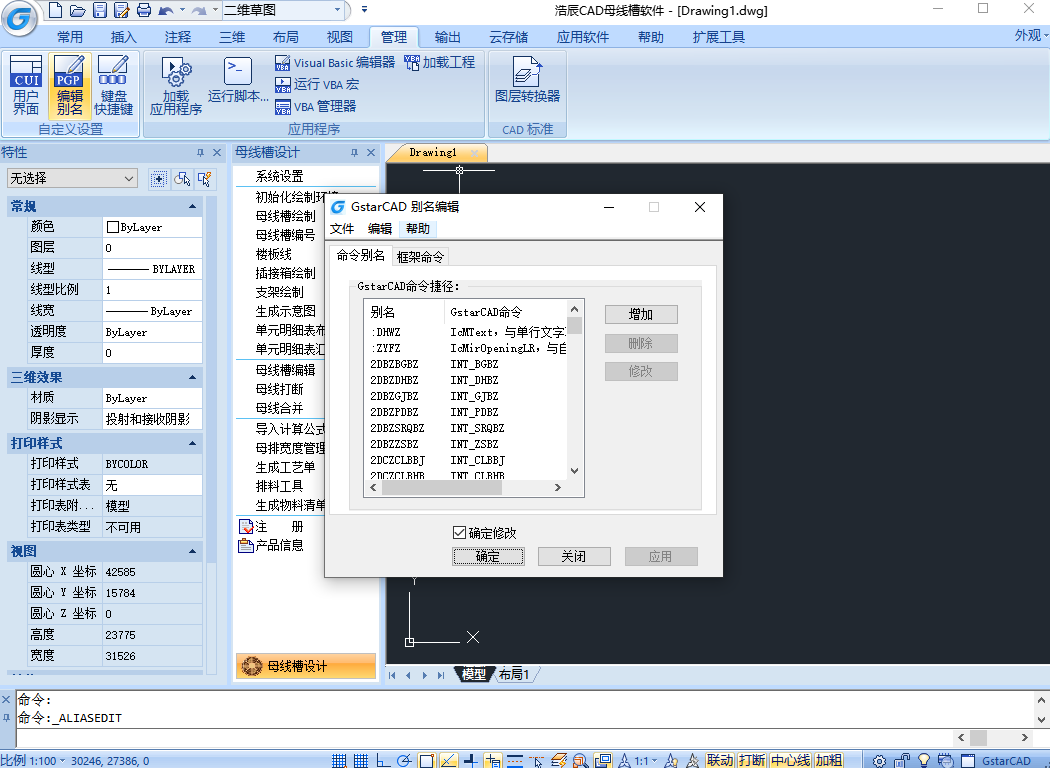Click the Save icon in quick access
Image resolution: width=1050 pixels, height=768 pixels.
(100, 10)
